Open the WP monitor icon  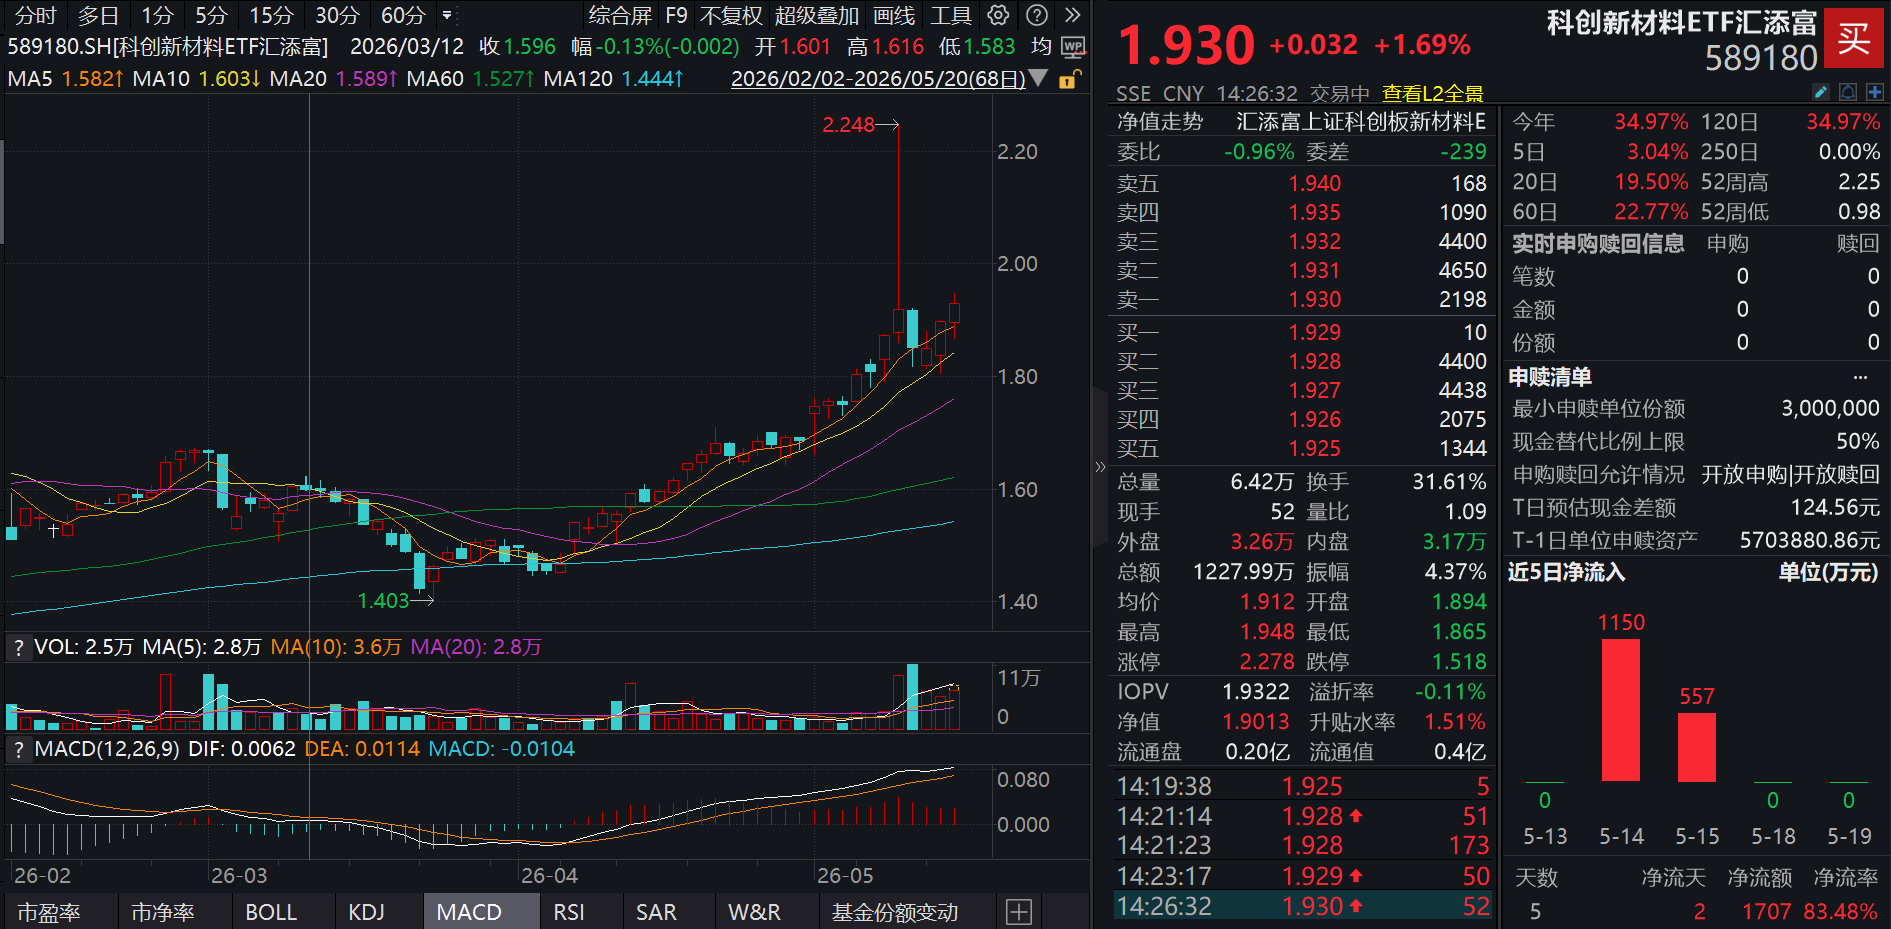1073,47
